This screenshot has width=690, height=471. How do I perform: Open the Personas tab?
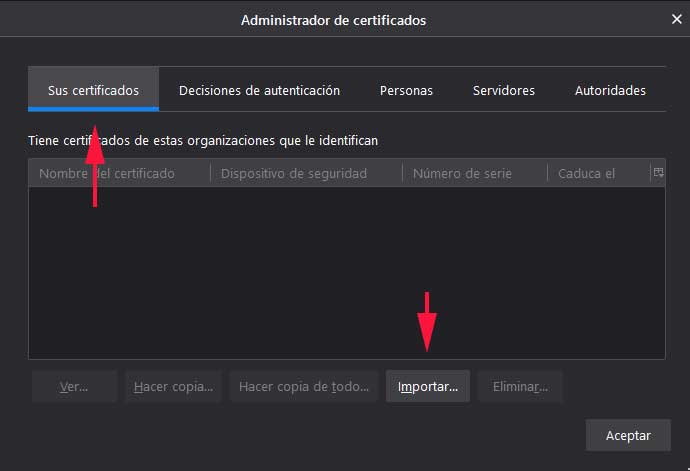pos(406,90)
